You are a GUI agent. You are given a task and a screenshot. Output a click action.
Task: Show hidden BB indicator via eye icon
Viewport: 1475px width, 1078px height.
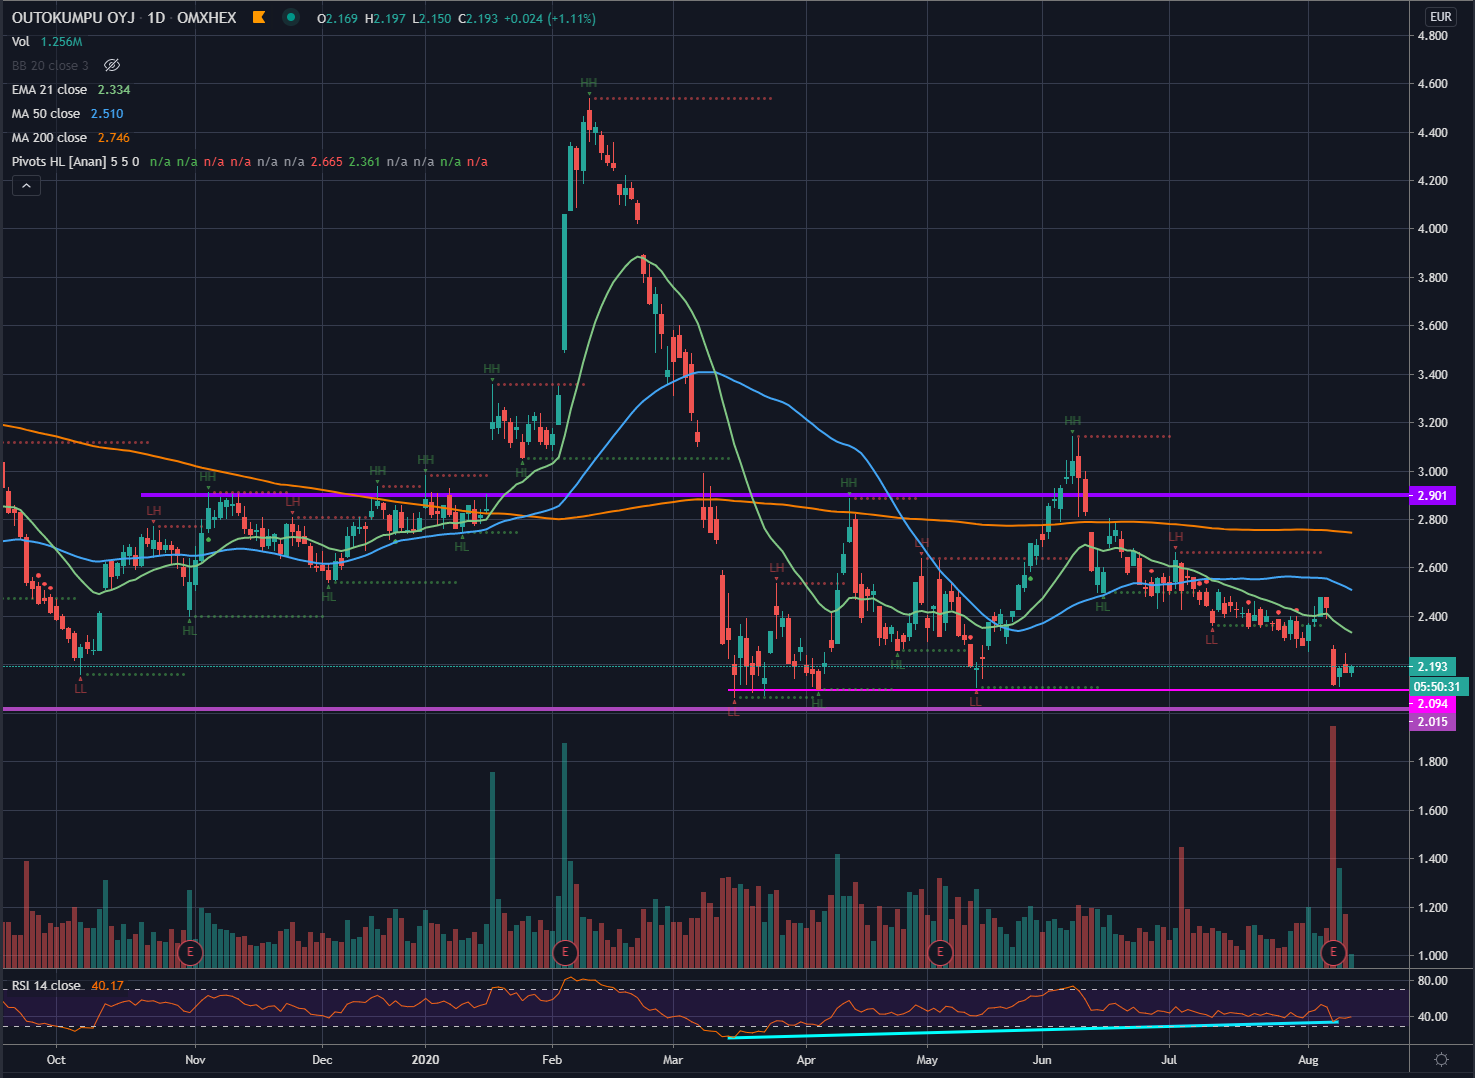point(112,66)
